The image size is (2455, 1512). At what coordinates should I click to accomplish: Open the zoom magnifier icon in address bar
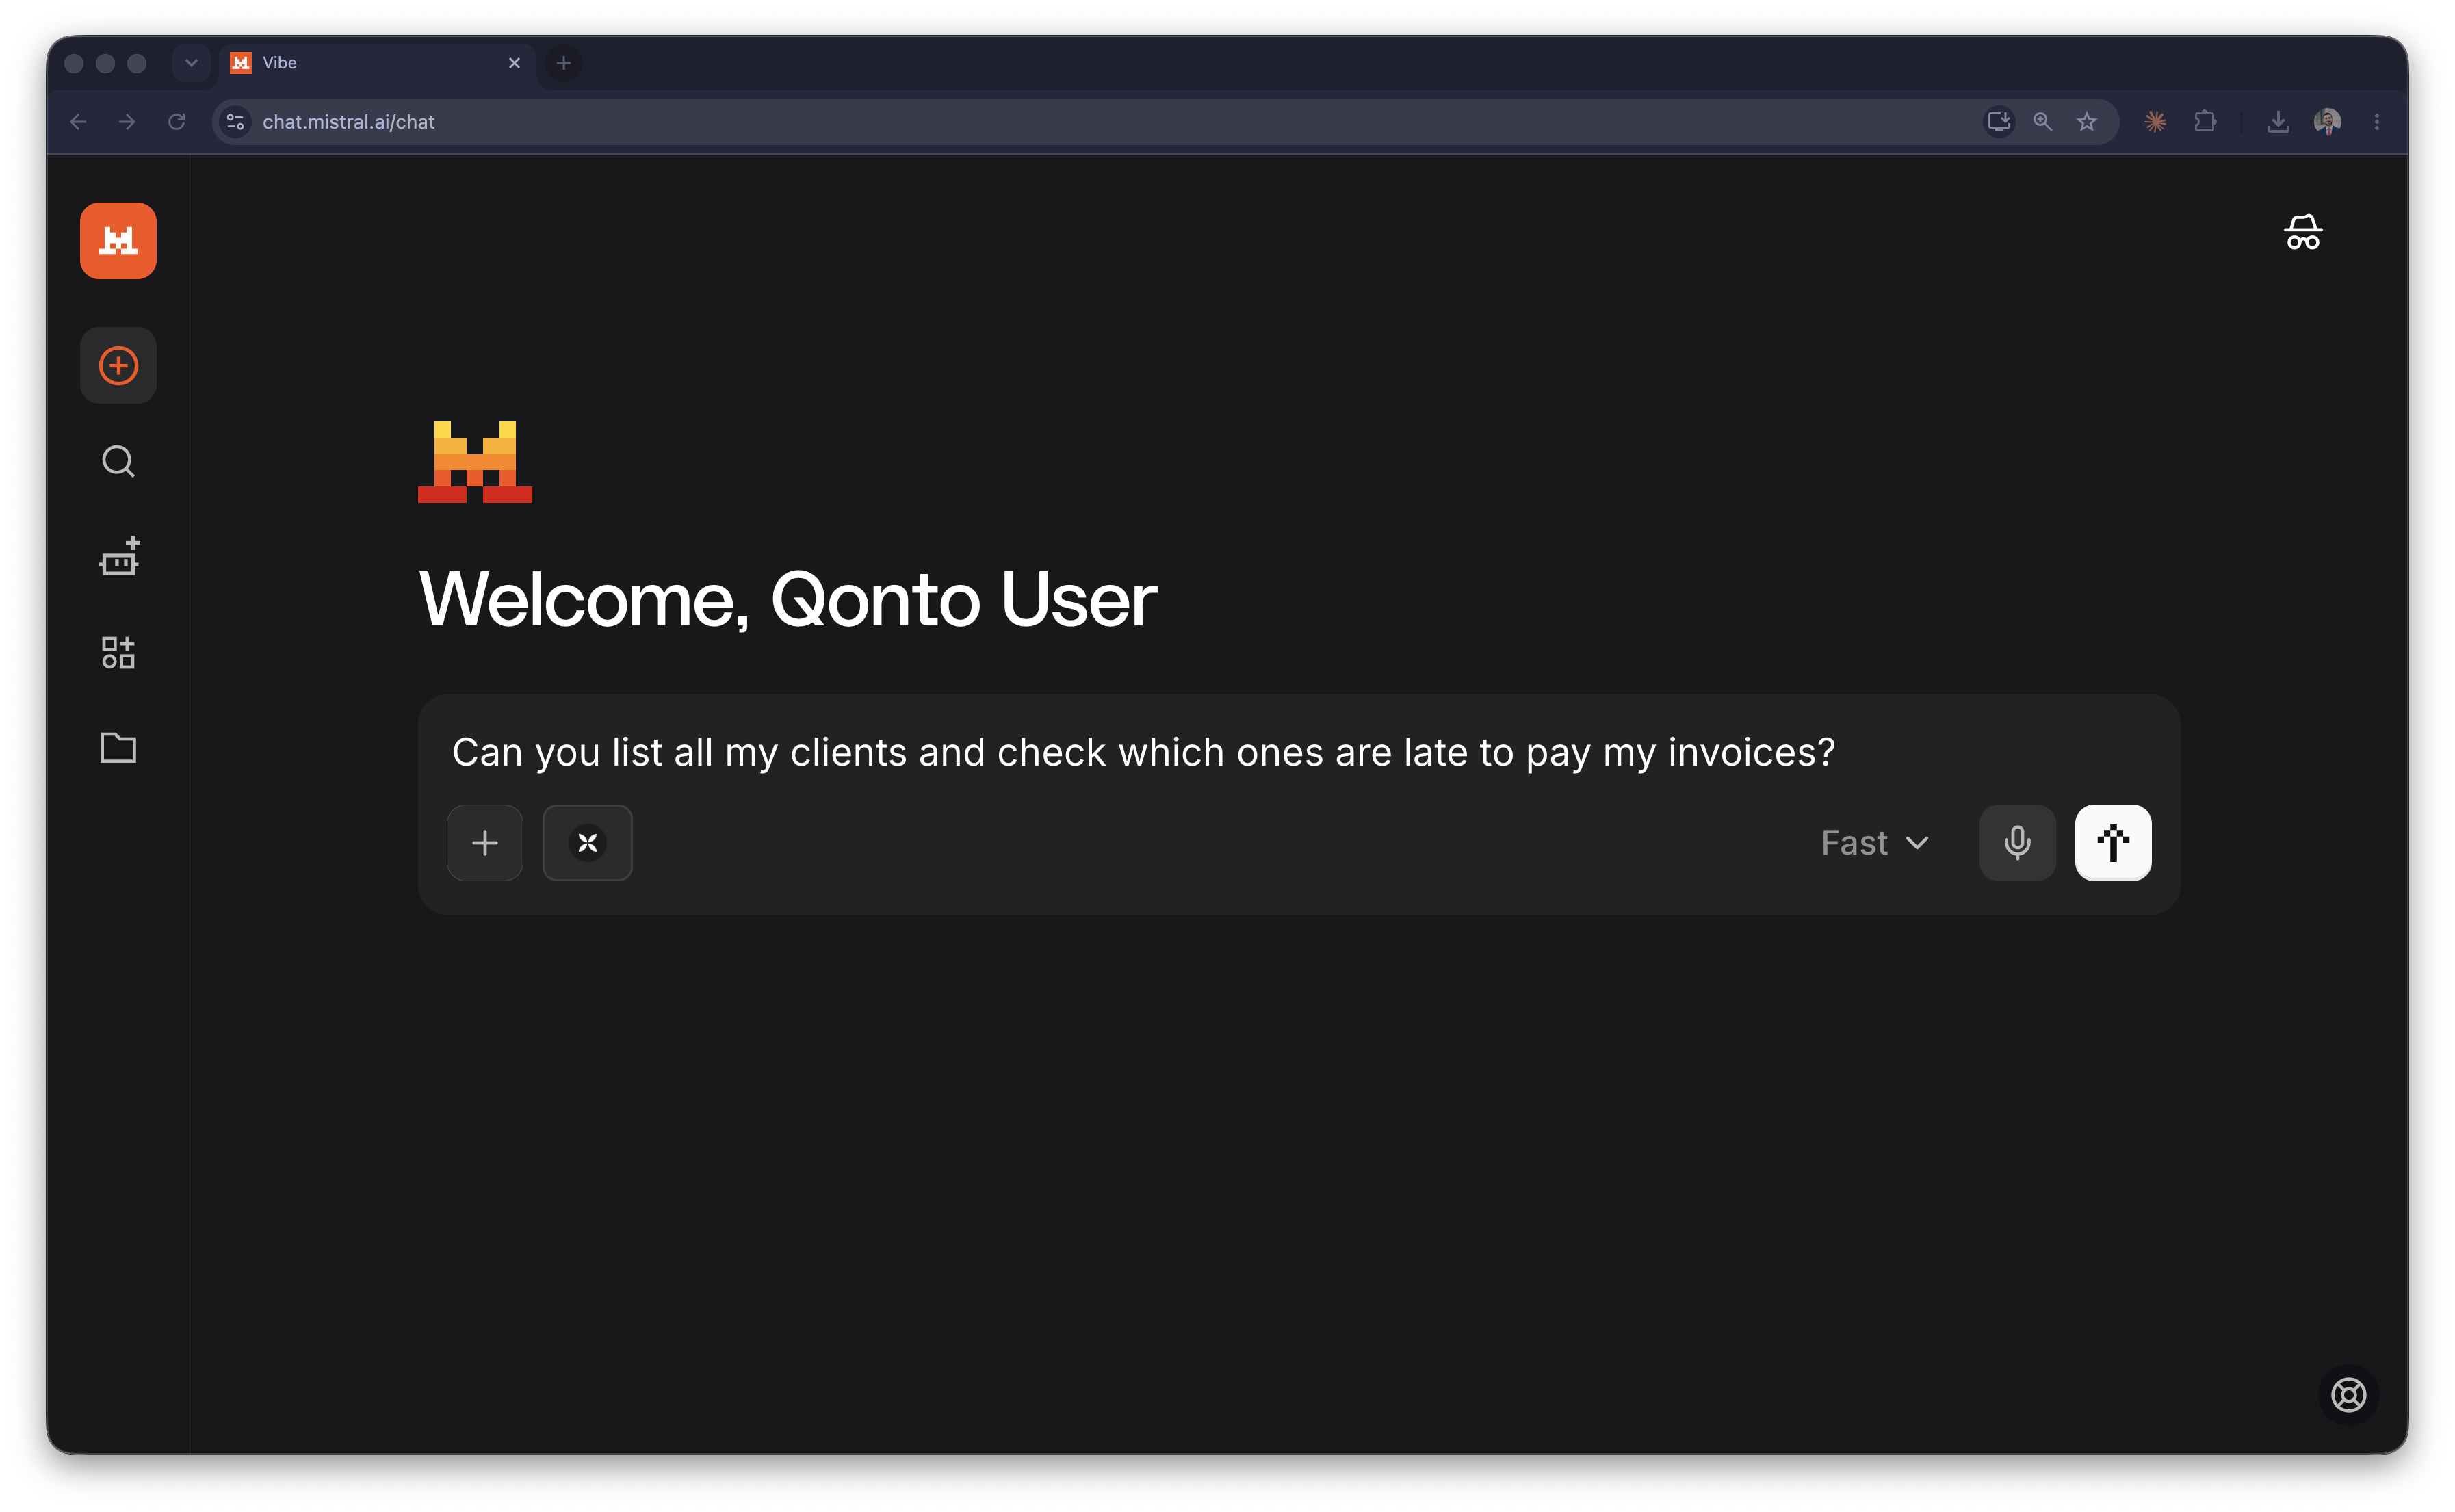(x=2042, y=122)
